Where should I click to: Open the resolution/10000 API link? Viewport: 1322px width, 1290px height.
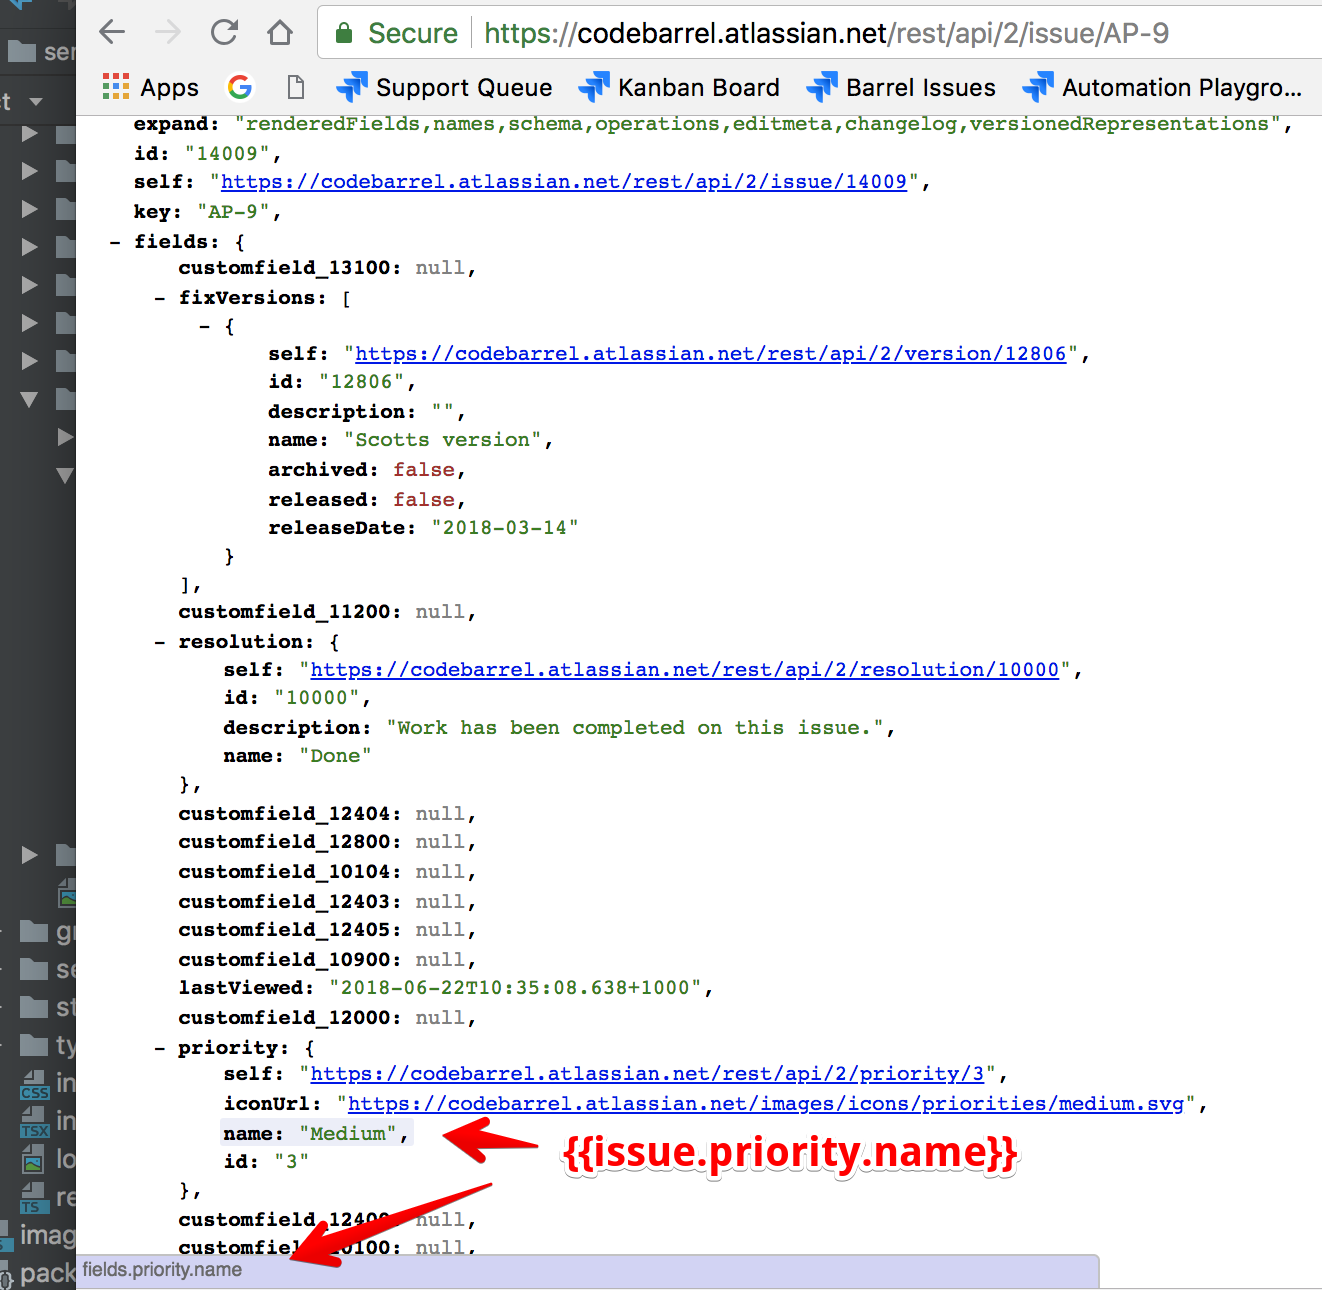point(684,670)
